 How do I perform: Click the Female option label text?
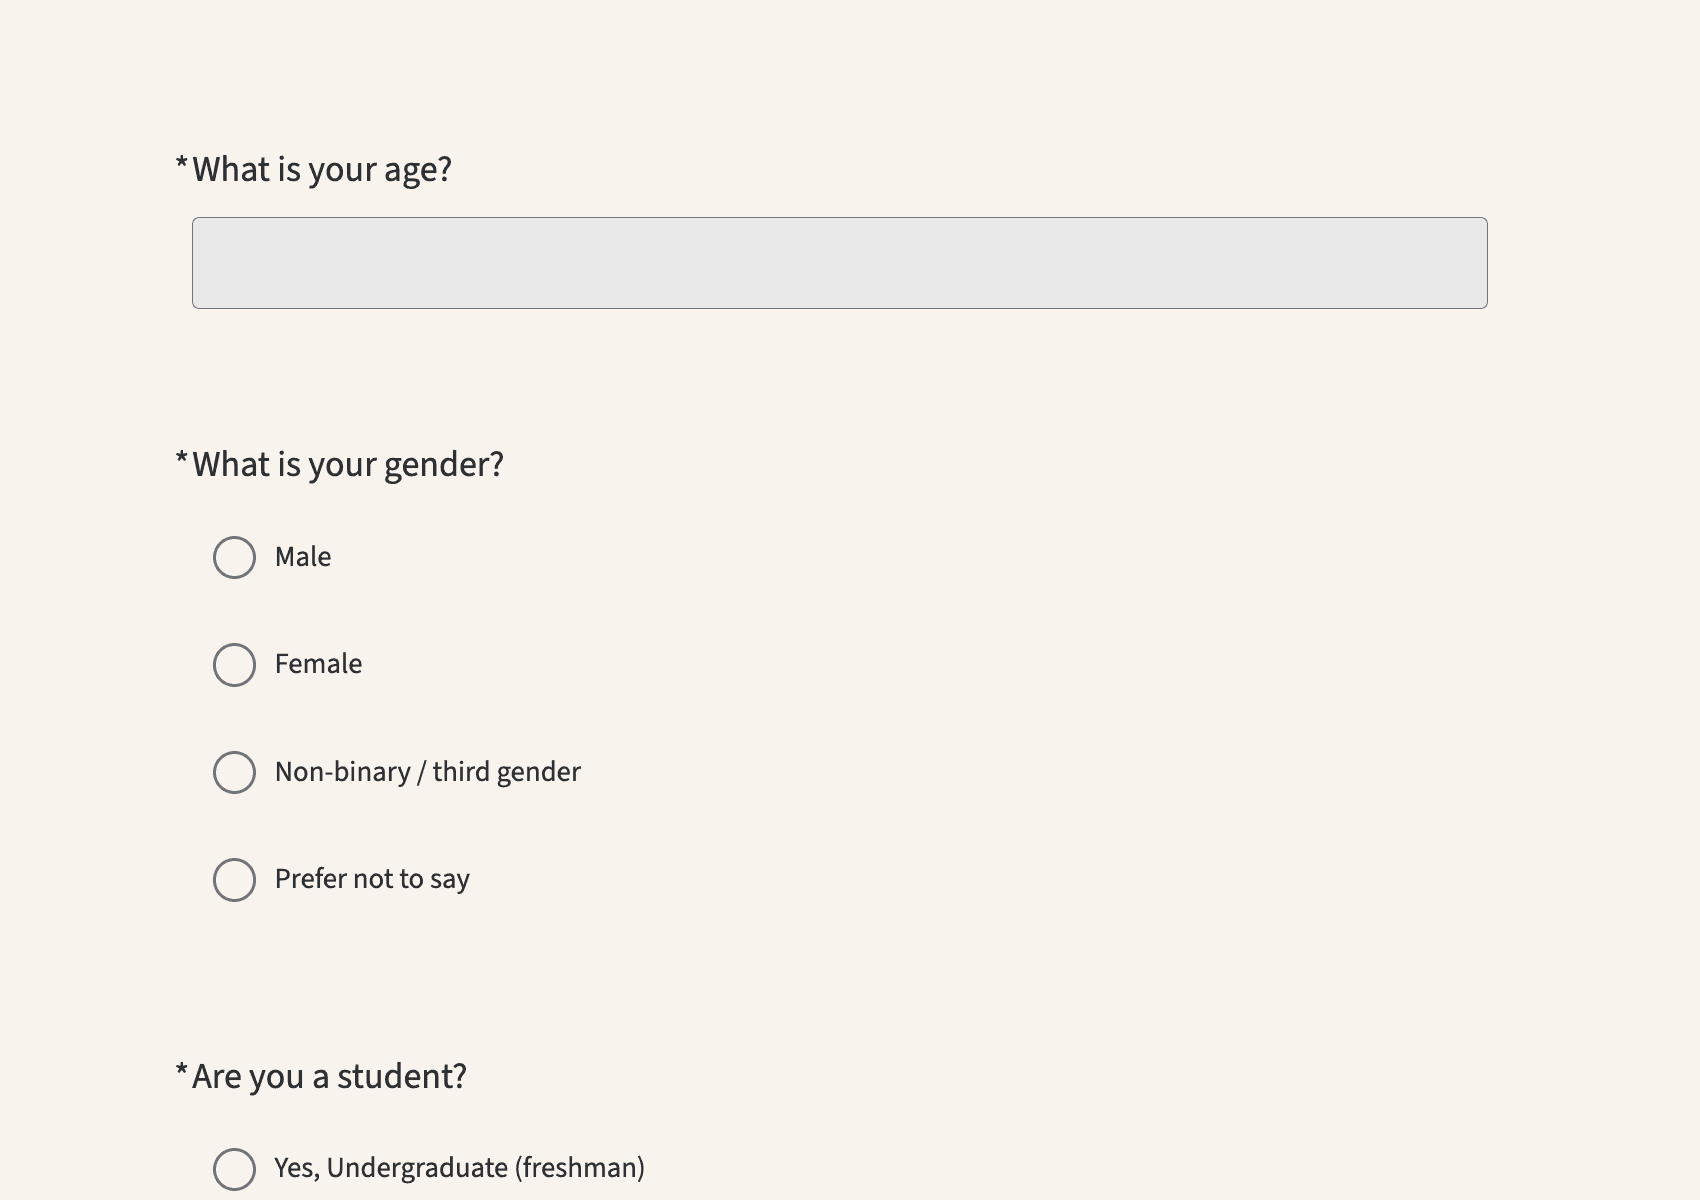(318, 663)
